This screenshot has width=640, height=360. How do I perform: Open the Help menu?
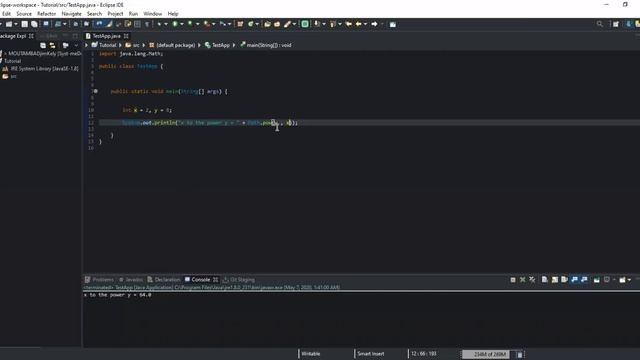[173, 13]
